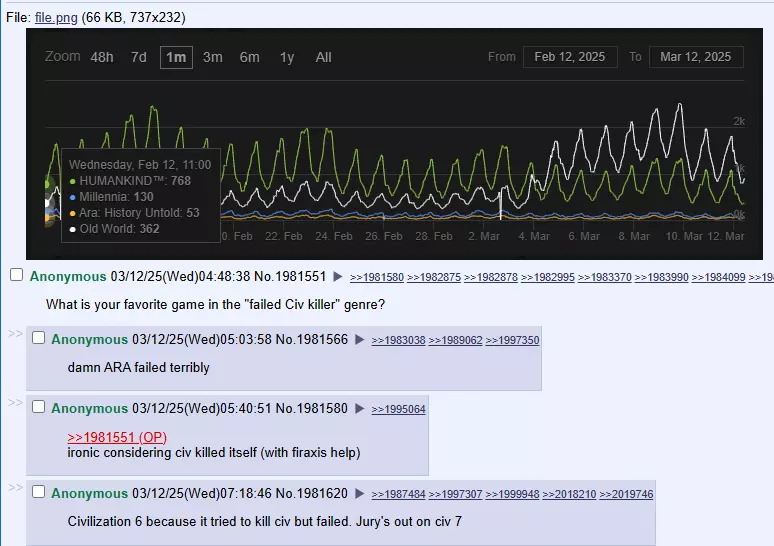Follow backlink >>1982875
This screenshot has height=546, width=774.
(x=434, y=277)
